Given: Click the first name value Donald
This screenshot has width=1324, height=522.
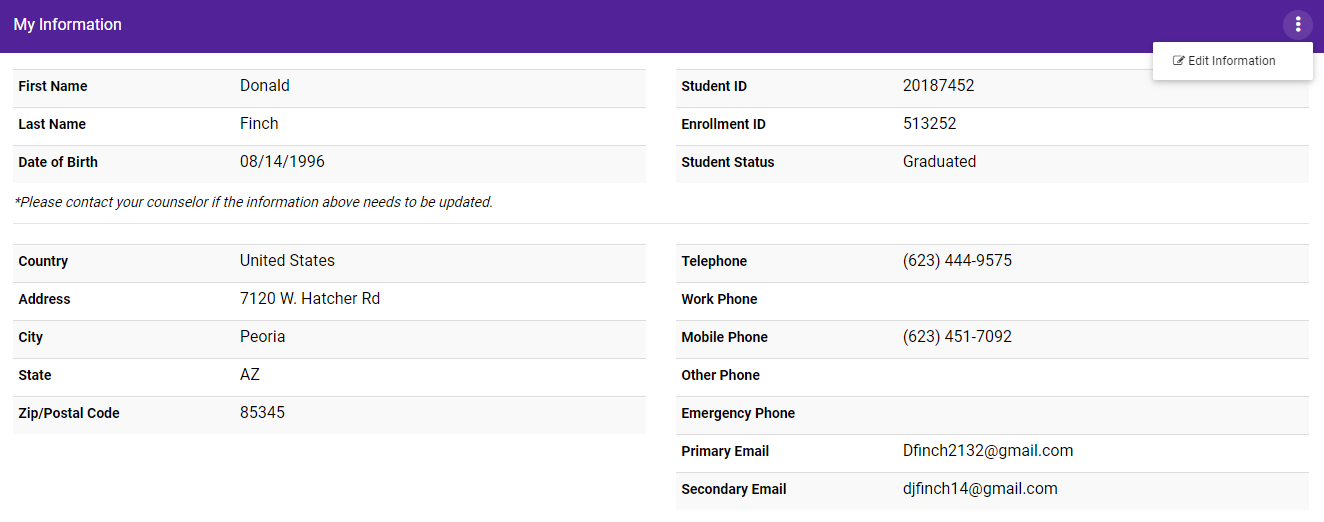Looking at the screenshot, I should point(265,86).
